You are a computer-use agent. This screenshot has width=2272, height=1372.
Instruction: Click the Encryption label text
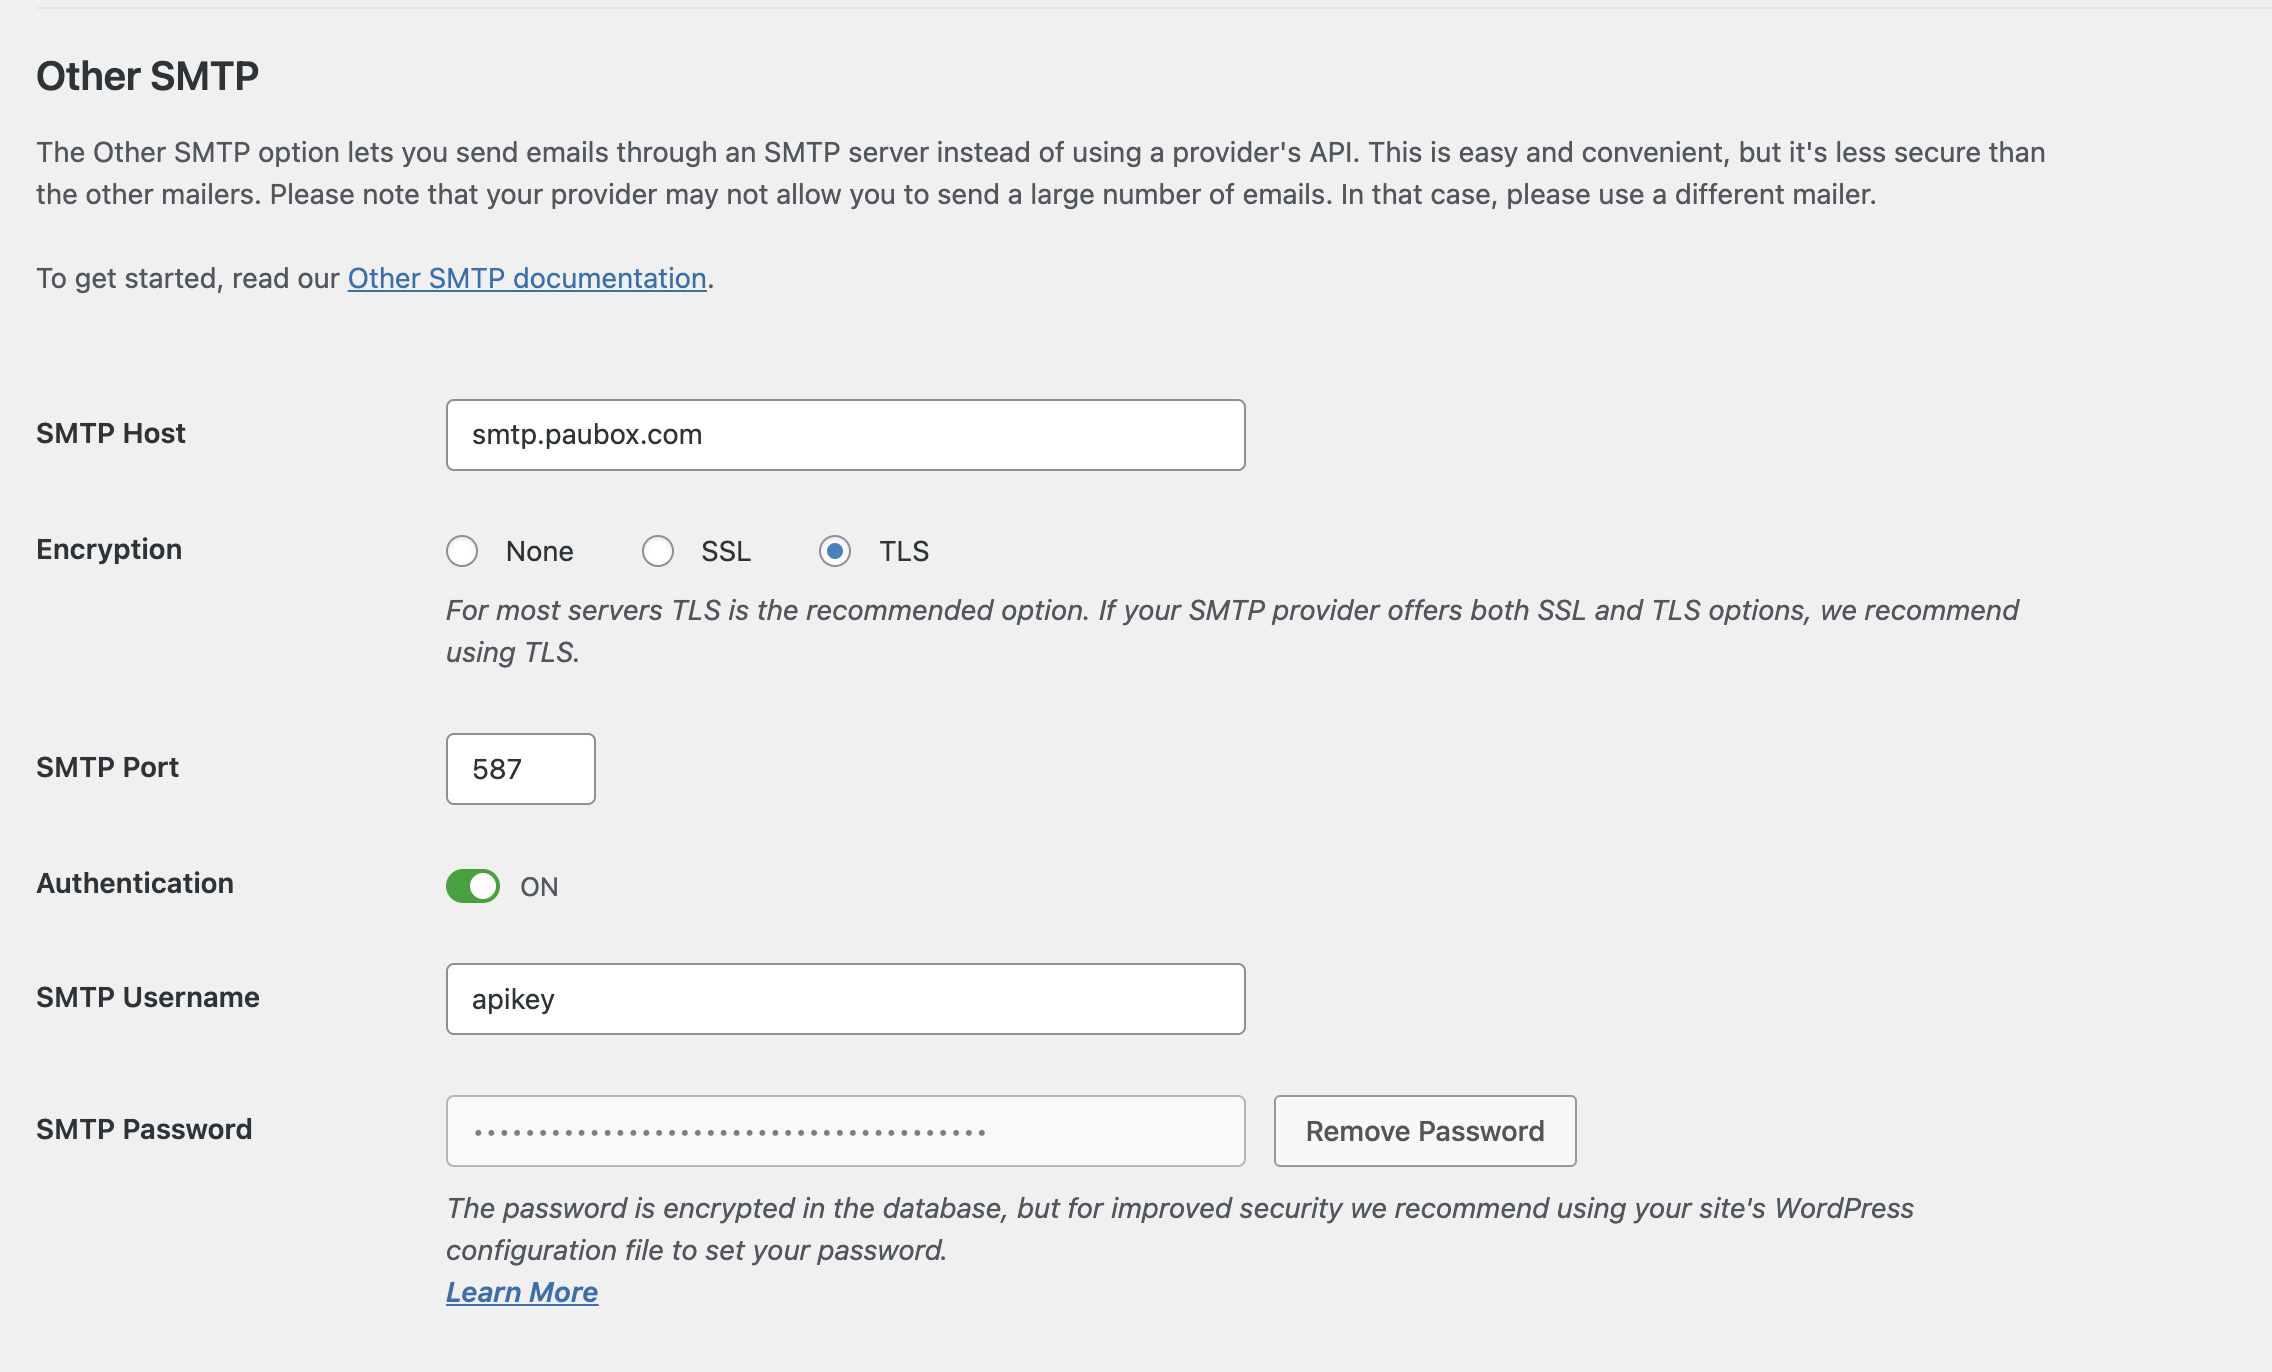point(109,549)
